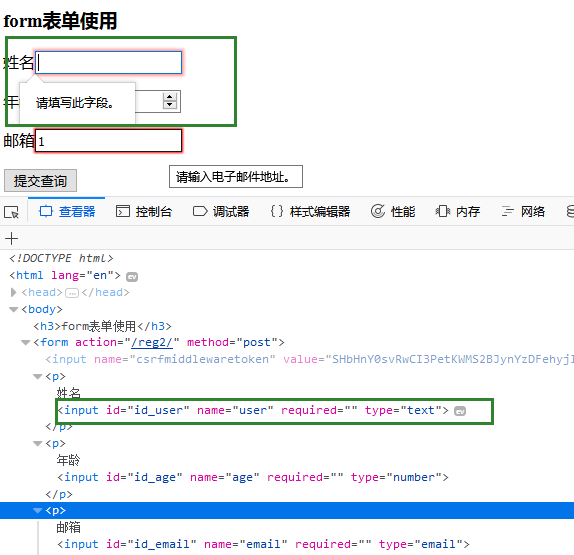The image size is (574, 555).
Task: Collapse the highlighted p node containing 邮箱
Action: pyautogui.click(x=38, y=510)
